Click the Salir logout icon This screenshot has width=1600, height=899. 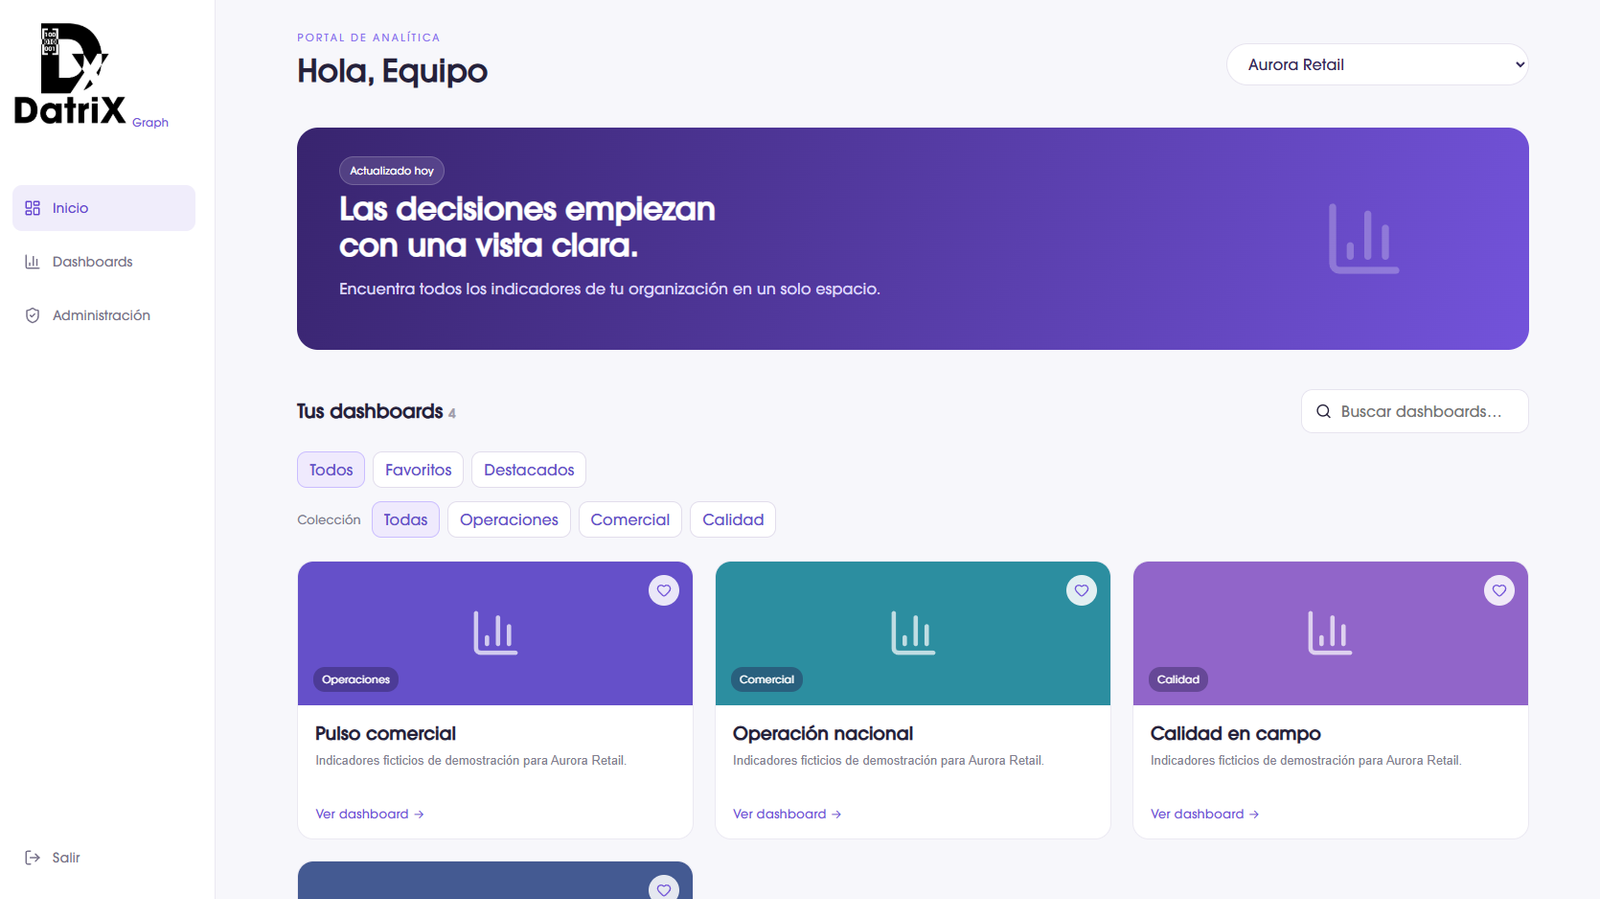[x=33, y=857]
